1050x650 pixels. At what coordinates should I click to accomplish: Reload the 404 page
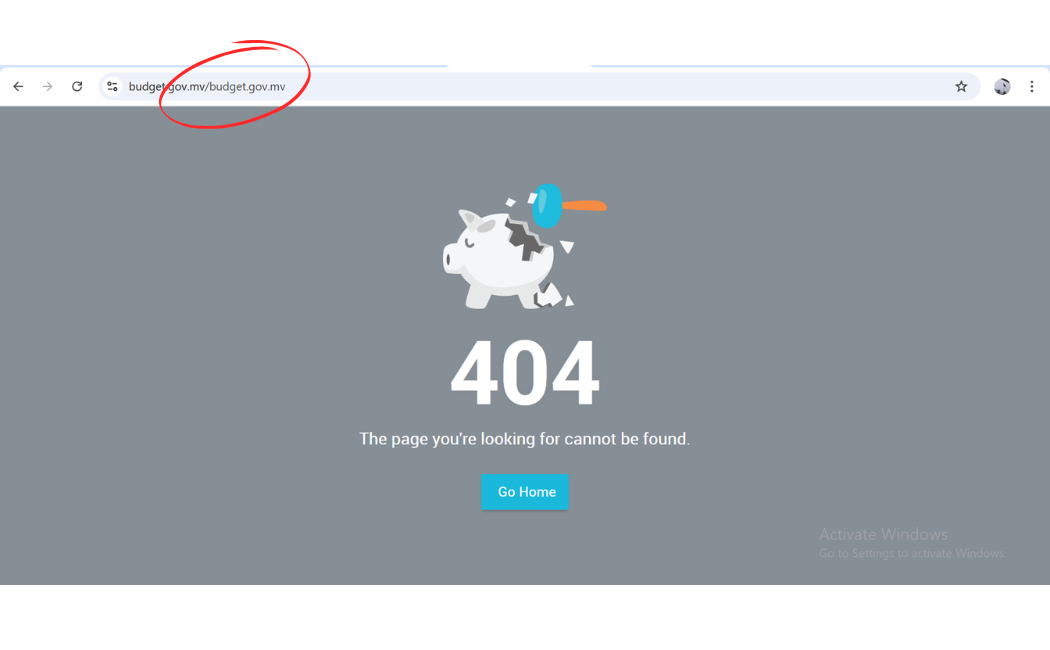[x=77, y=86]
